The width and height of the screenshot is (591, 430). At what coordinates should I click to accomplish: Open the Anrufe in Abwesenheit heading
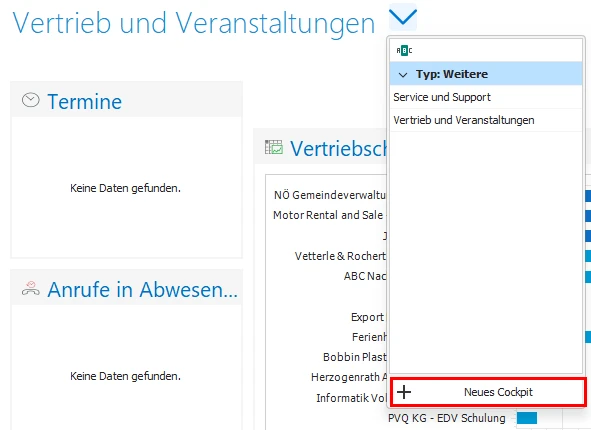coord(142,289)
